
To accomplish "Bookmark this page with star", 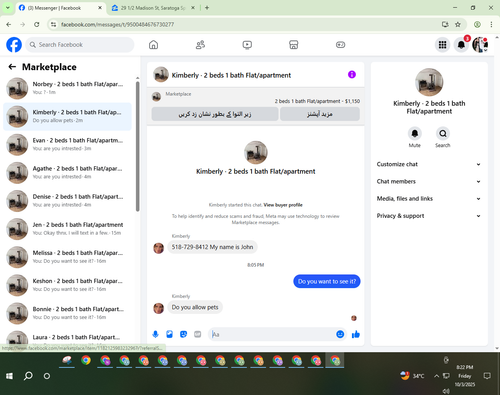I will [458, 24].
